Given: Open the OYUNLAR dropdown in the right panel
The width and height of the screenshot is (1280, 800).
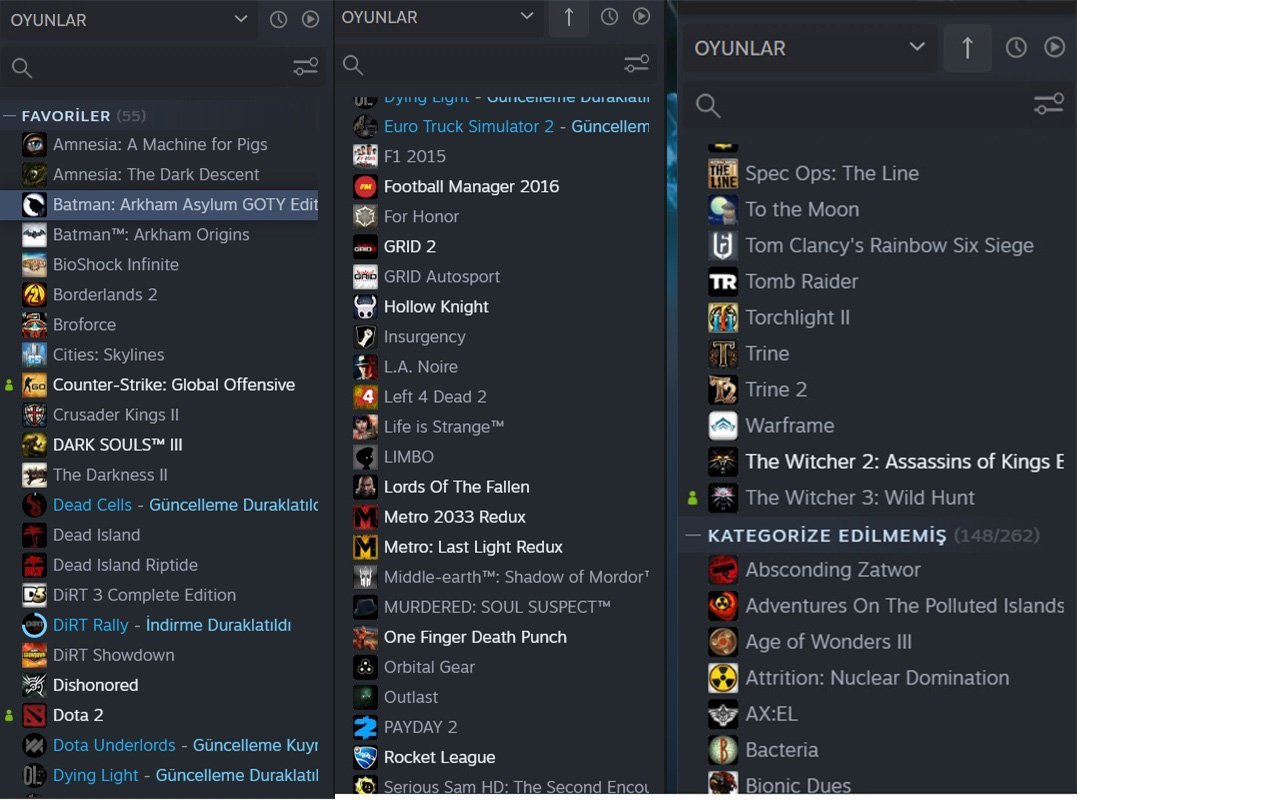Looking at the screenshot, I should [810, 48].
